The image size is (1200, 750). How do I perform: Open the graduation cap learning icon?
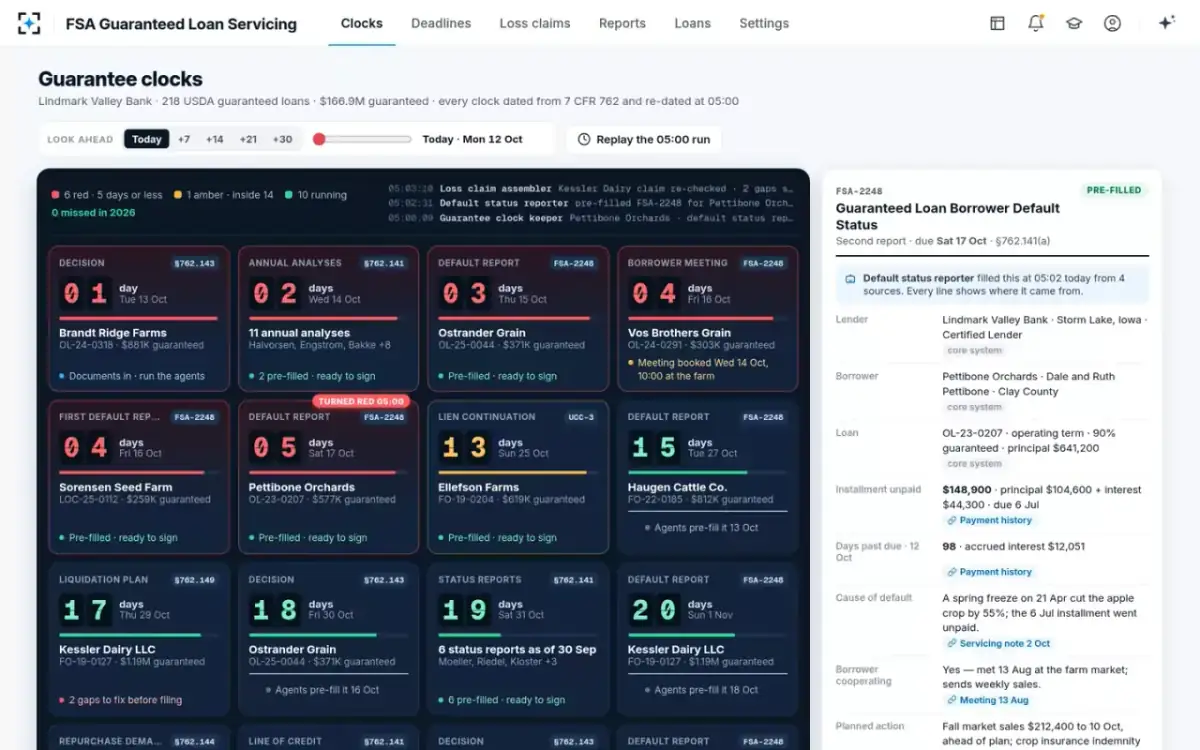tap(1074, 23)
